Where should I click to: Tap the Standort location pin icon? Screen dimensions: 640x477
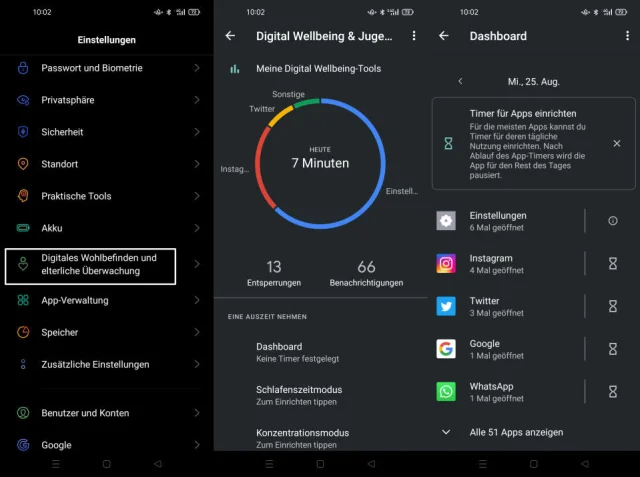(23, 164)
